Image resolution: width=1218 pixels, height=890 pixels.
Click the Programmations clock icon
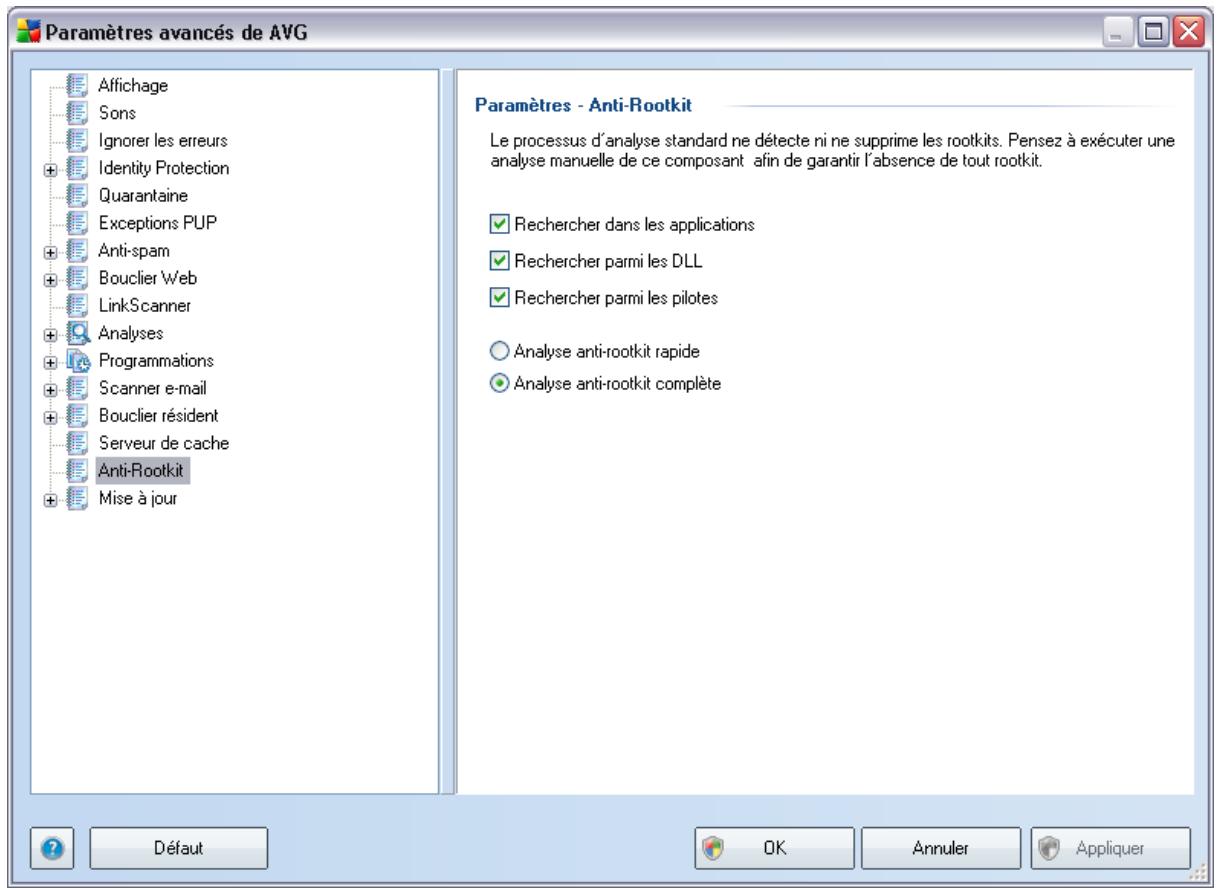[78, 359]
